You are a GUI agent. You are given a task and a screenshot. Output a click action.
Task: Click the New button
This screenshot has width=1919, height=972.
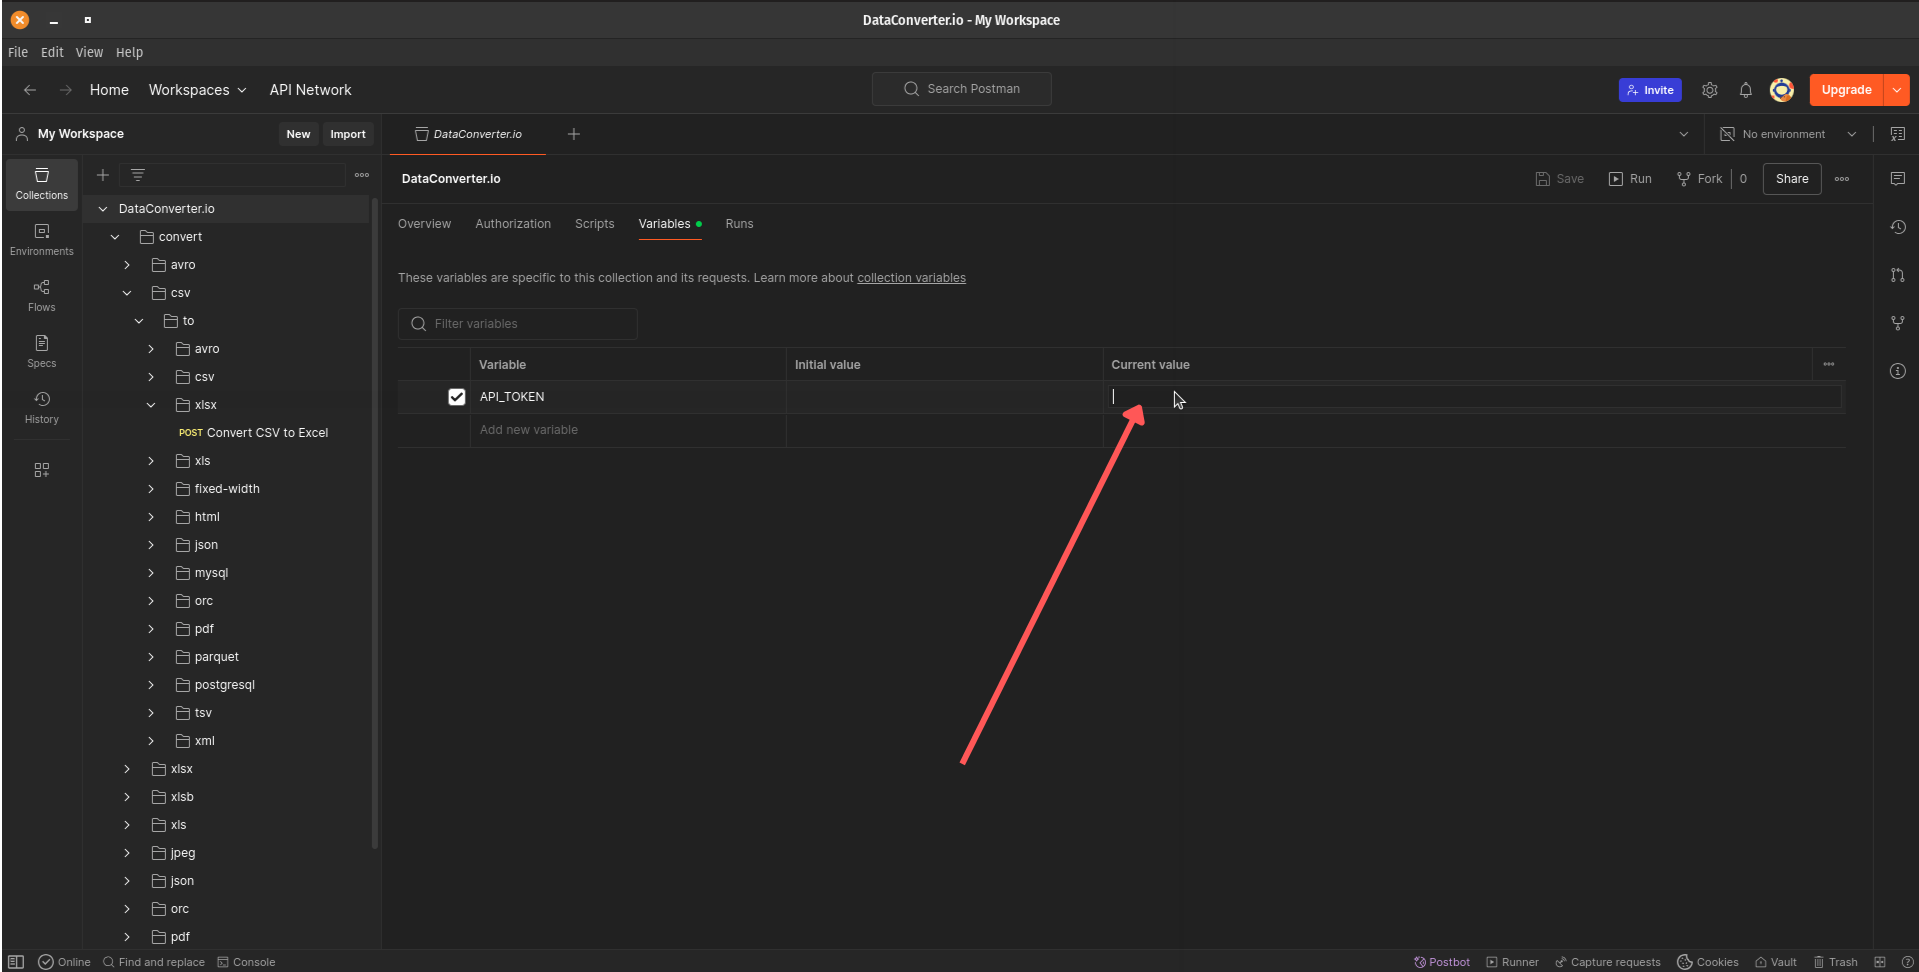298,134
